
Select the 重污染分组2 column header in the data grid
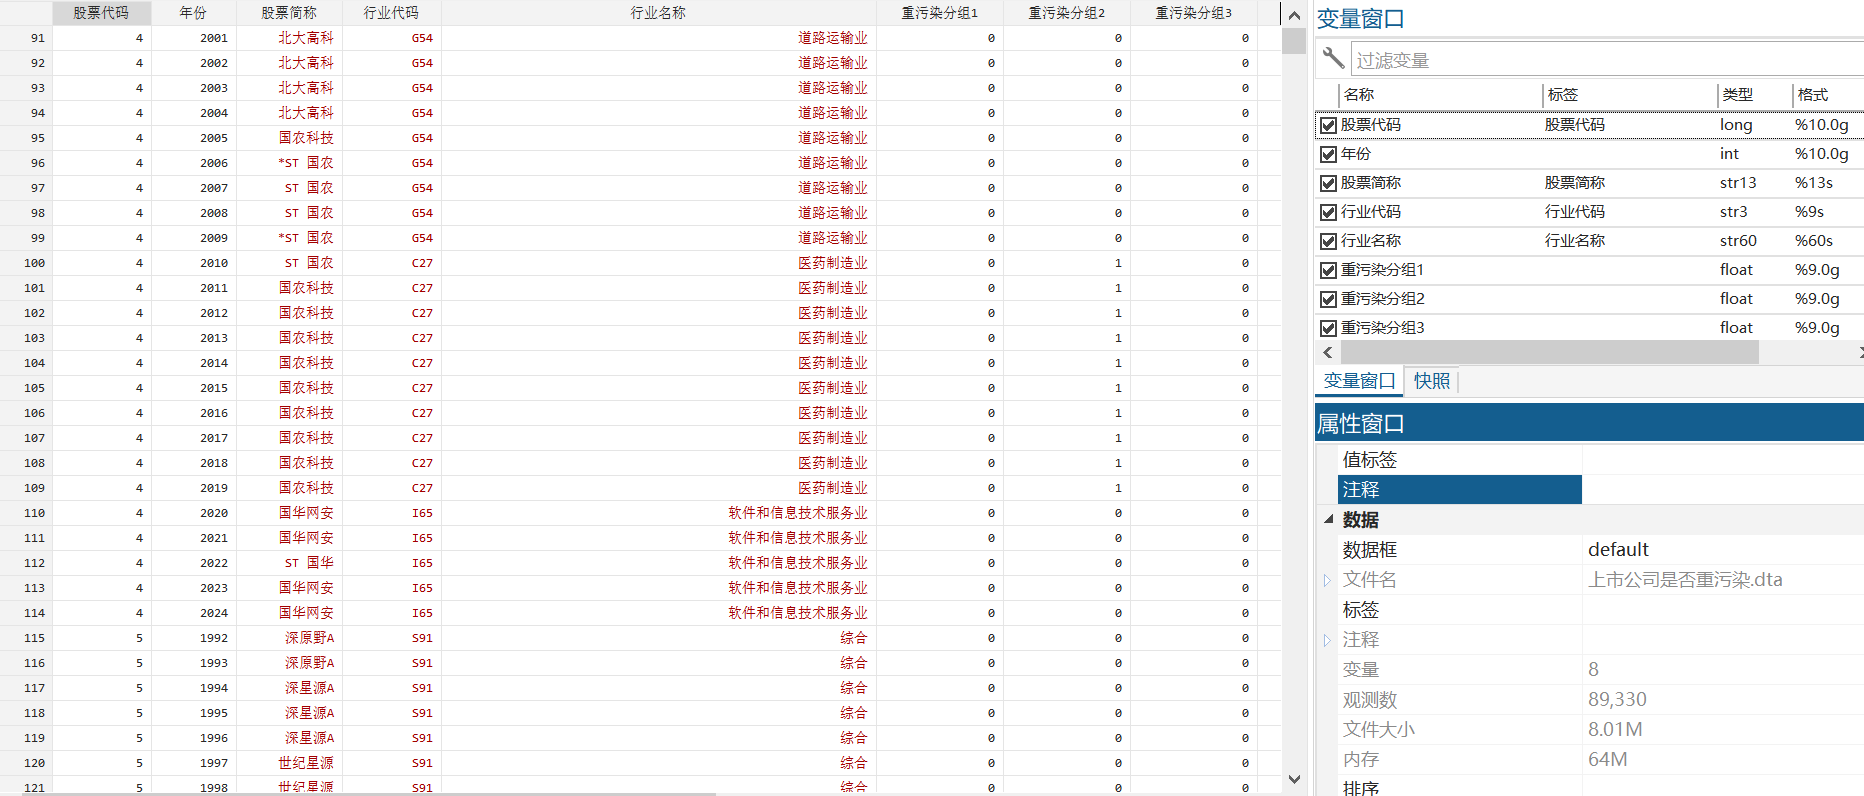[1066, 13]
